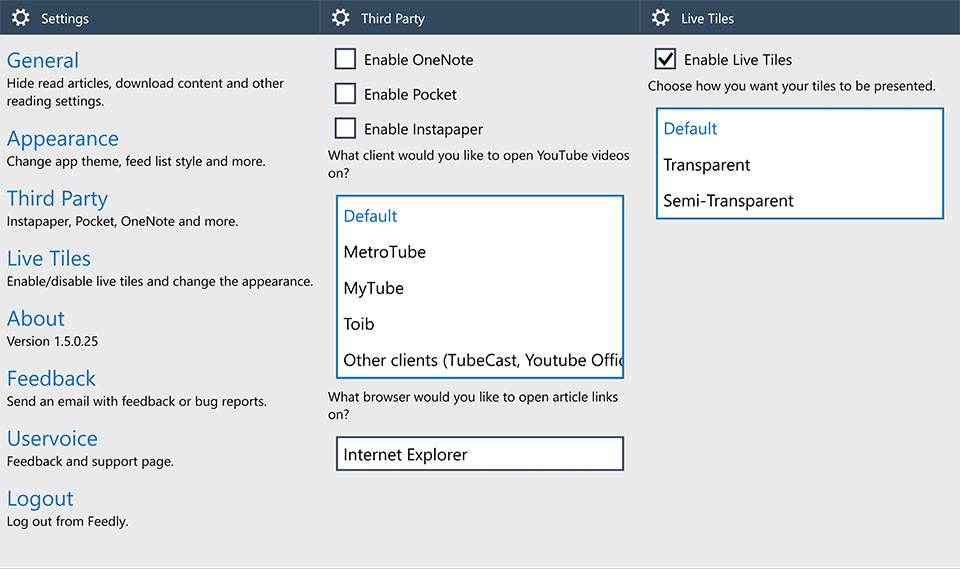Disable the Live Tiles checkbox
The image size is (960, 569).
[x=666, y=59]
